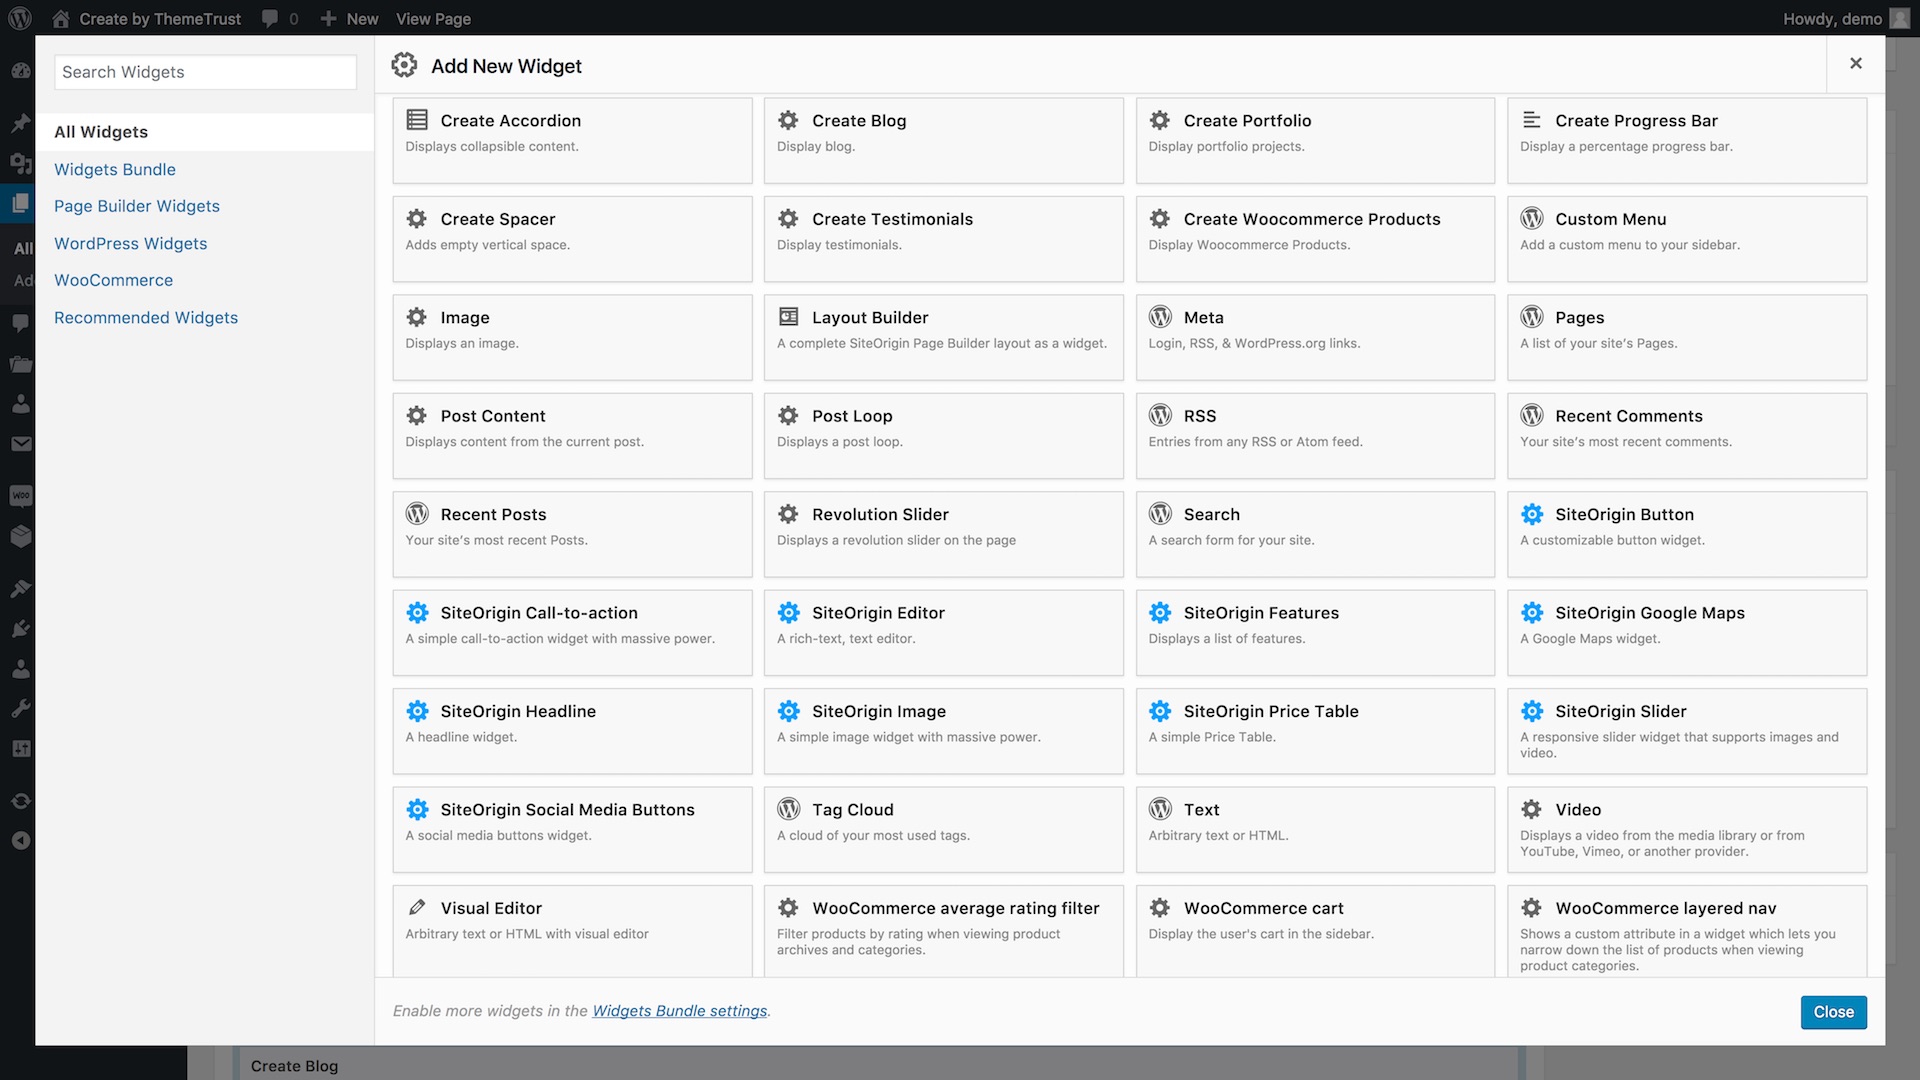Click the comments bubble icon in admin bar
The image size is (1920, 1080).
[270, 19]
